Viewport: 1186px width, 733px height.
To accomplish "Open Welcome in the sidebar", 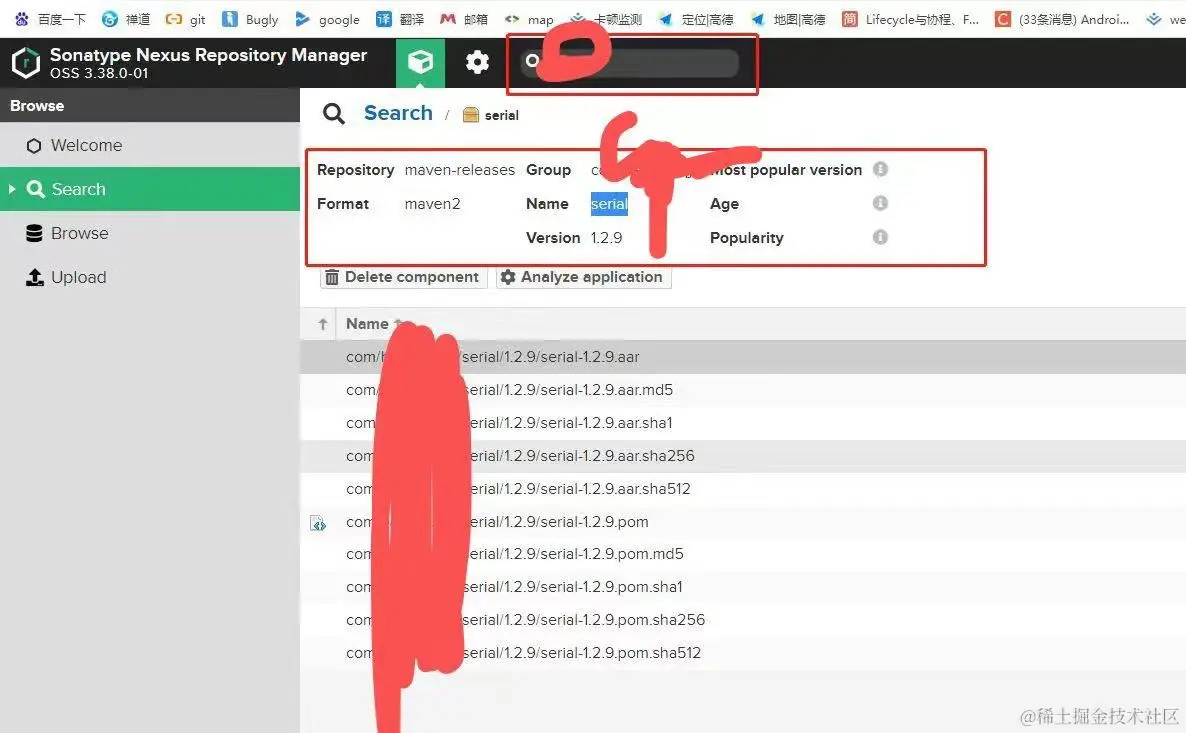I will [150, 145].
